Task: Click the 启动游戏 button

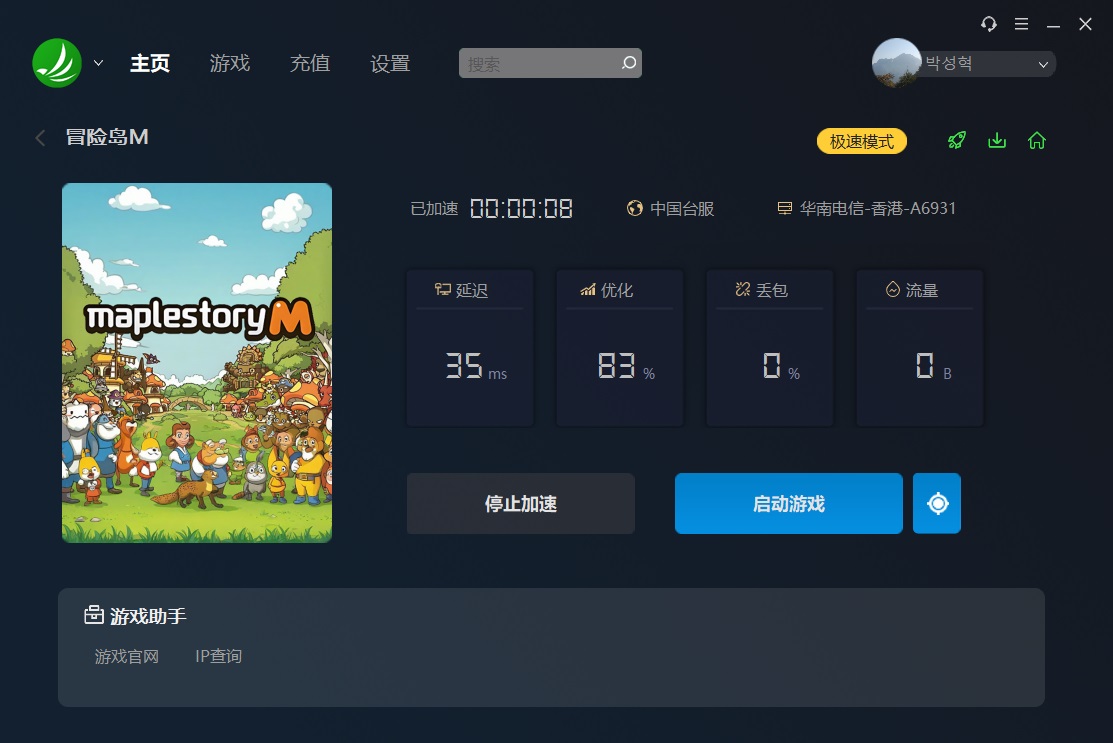Action: coord(789,503)
